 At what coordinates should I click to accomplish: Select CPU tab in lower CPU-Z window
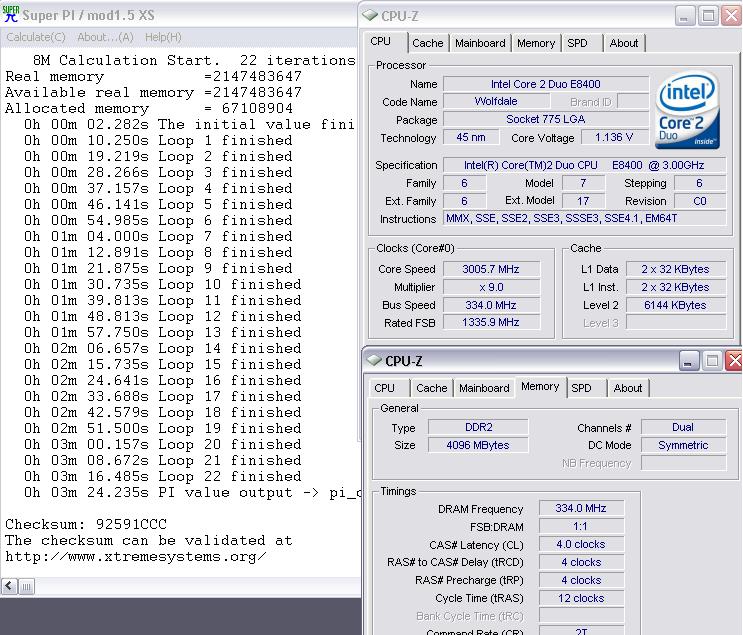pyautogui.click(x=384, y=388)
